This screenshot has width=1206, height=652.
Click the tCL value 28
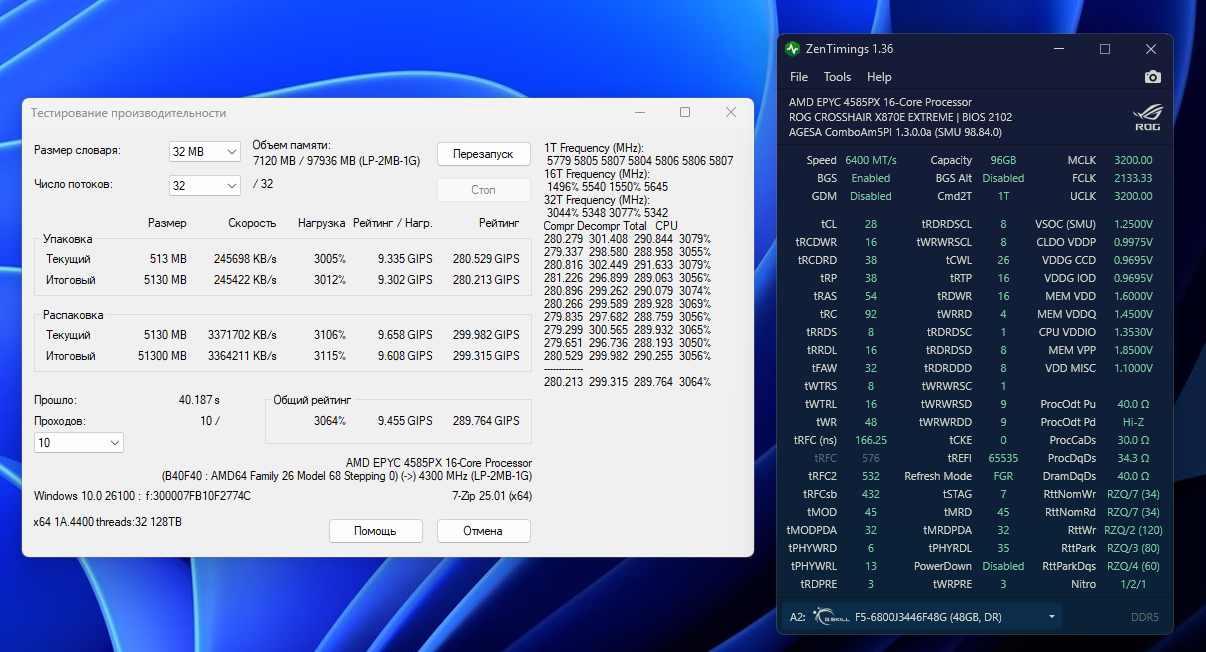[871, 224]
